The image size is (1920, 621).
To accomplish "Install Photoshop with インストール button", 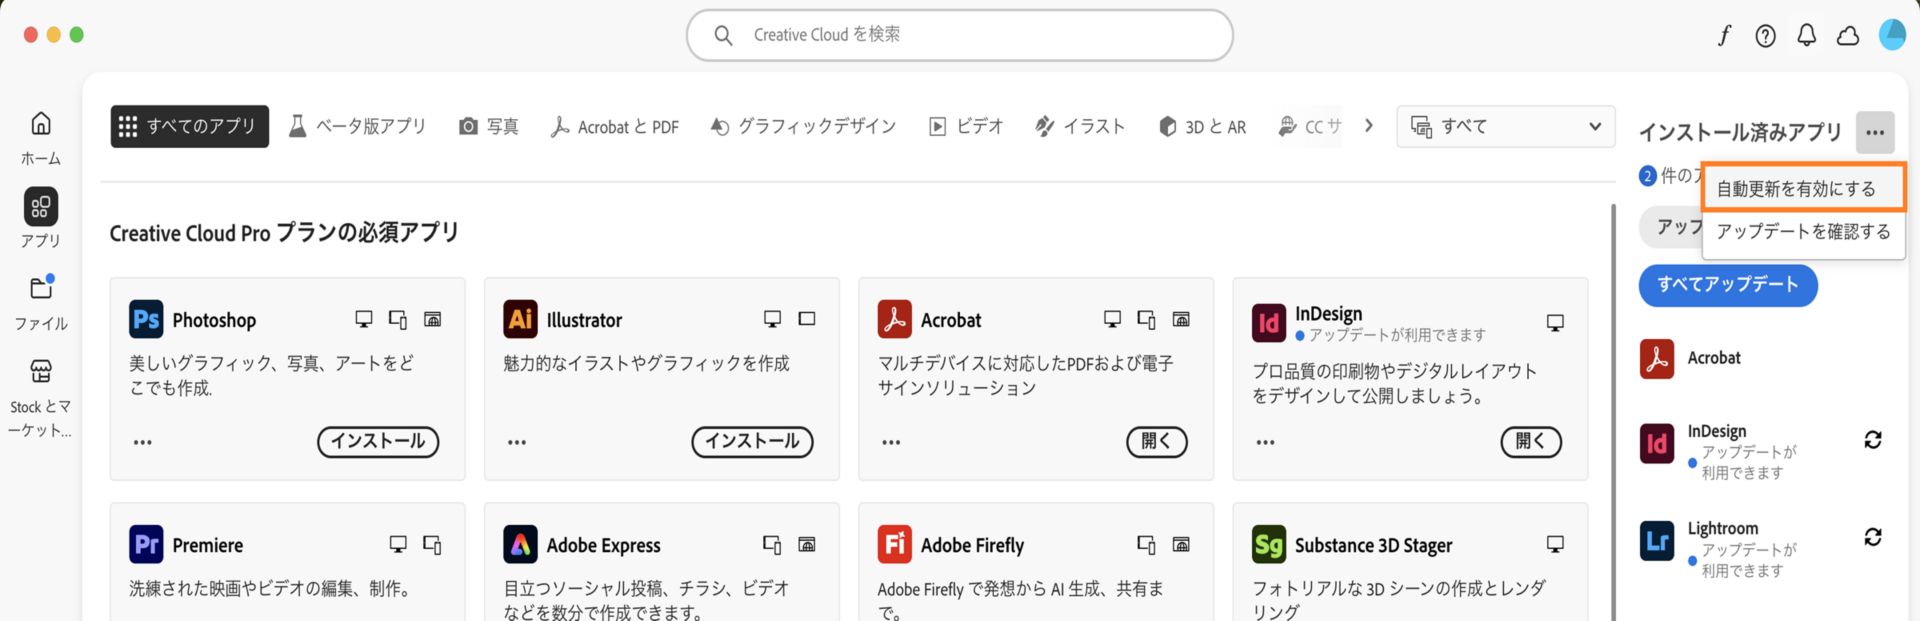I will point(378,441).
